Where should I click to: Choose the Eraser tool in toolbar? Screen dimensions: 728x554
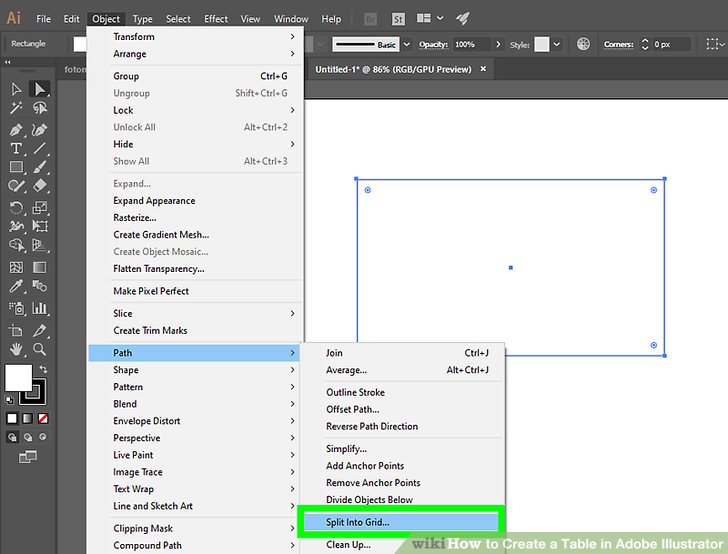(40, 186)
